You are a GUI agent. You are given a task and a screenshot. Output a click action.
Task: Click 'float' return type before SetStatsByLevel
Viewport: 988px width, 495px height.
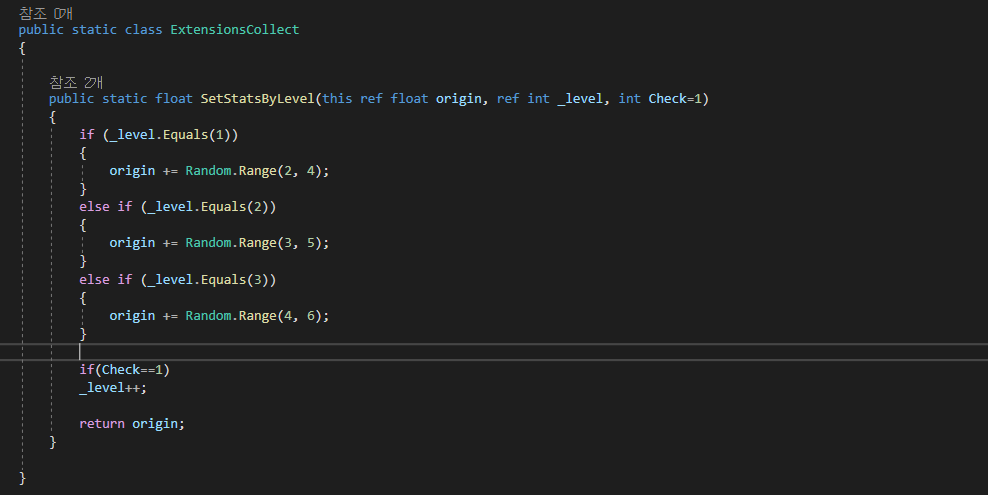(174, 99)
